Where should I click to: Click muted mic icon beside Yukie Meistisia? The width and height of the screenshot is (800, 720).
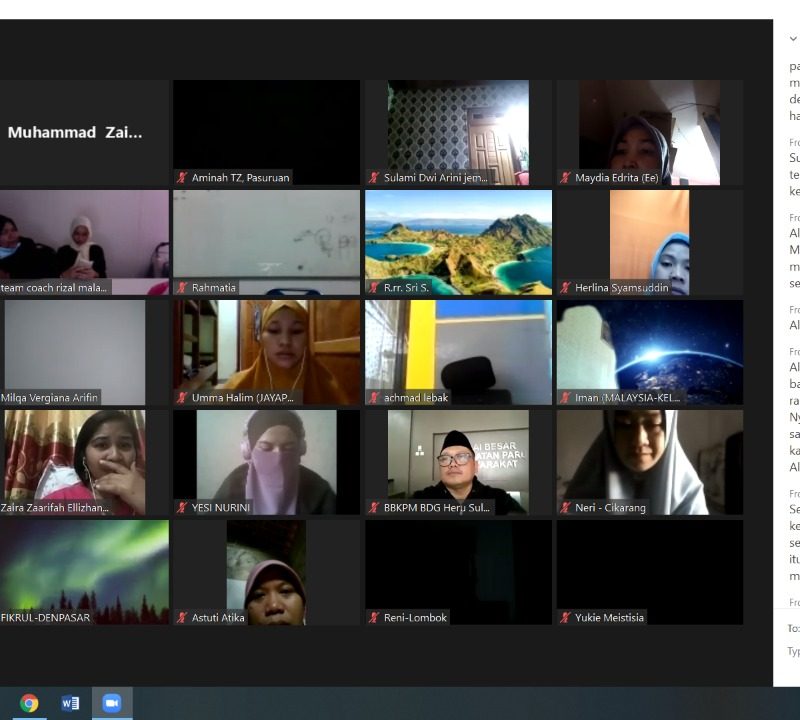click(x=566, y=618)
